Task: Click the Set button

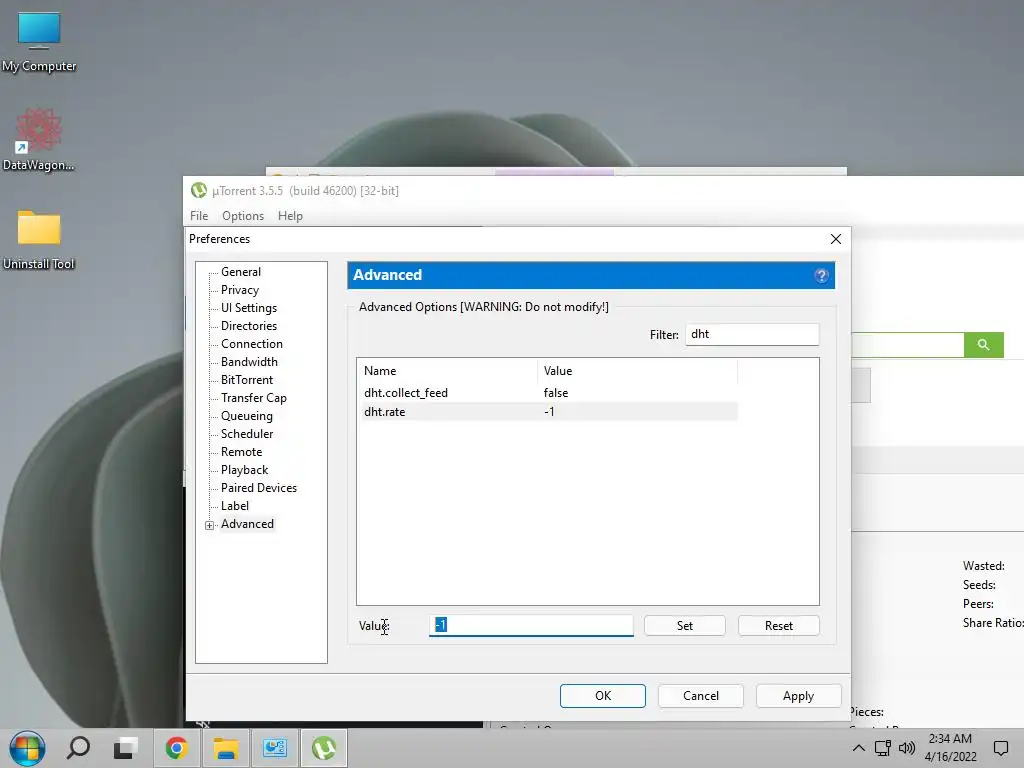Action: coord(684,626)
